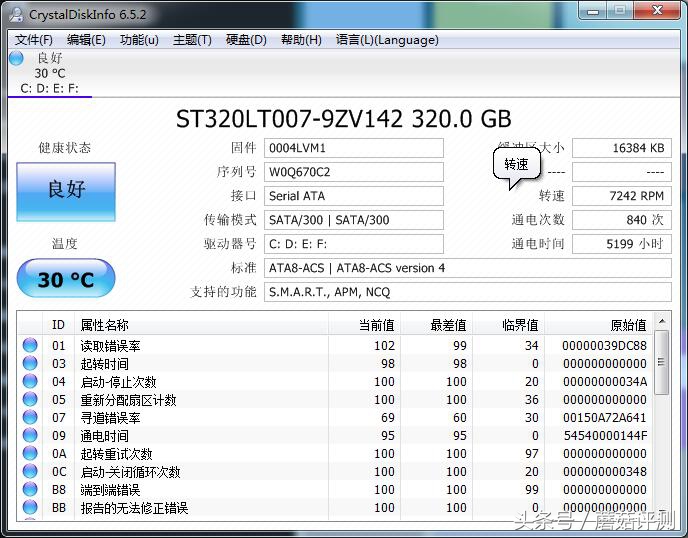Click status orb for row 03 起转时间
This screenshot has height=538, width=688.
(30, 363)
